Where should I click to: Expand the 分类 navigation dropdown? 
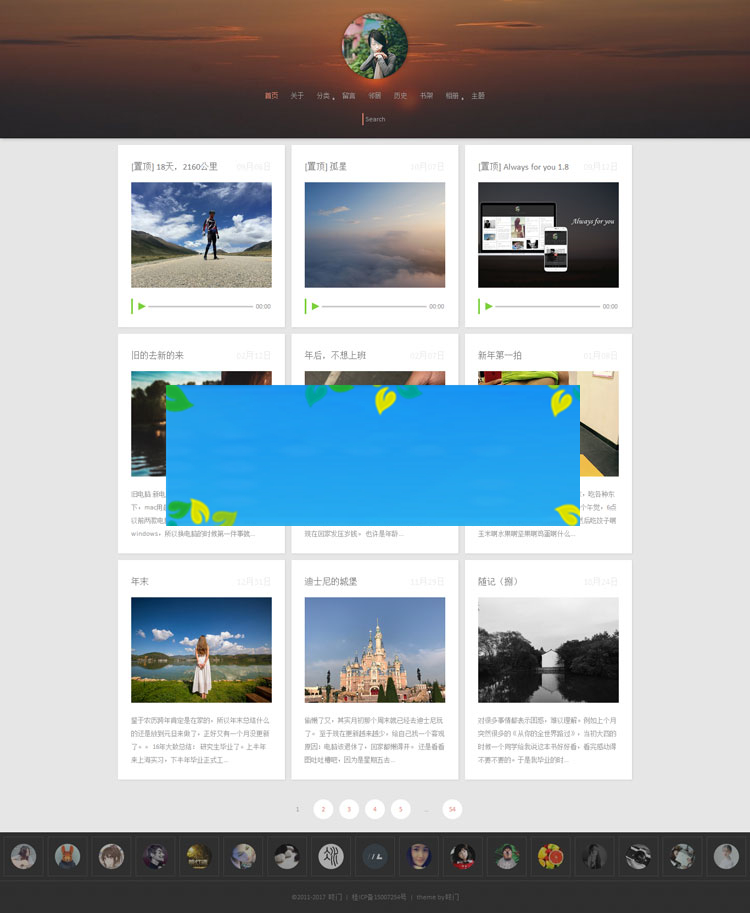click(x=324, y=96)
